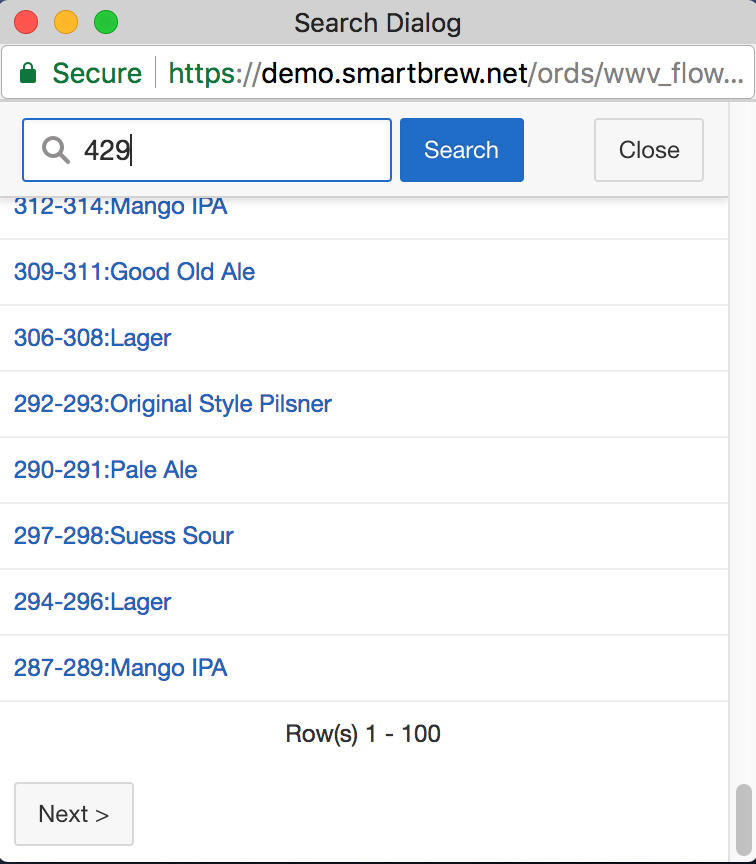Click the Close dialog button
756x864 pixels.
pos(649,150)
